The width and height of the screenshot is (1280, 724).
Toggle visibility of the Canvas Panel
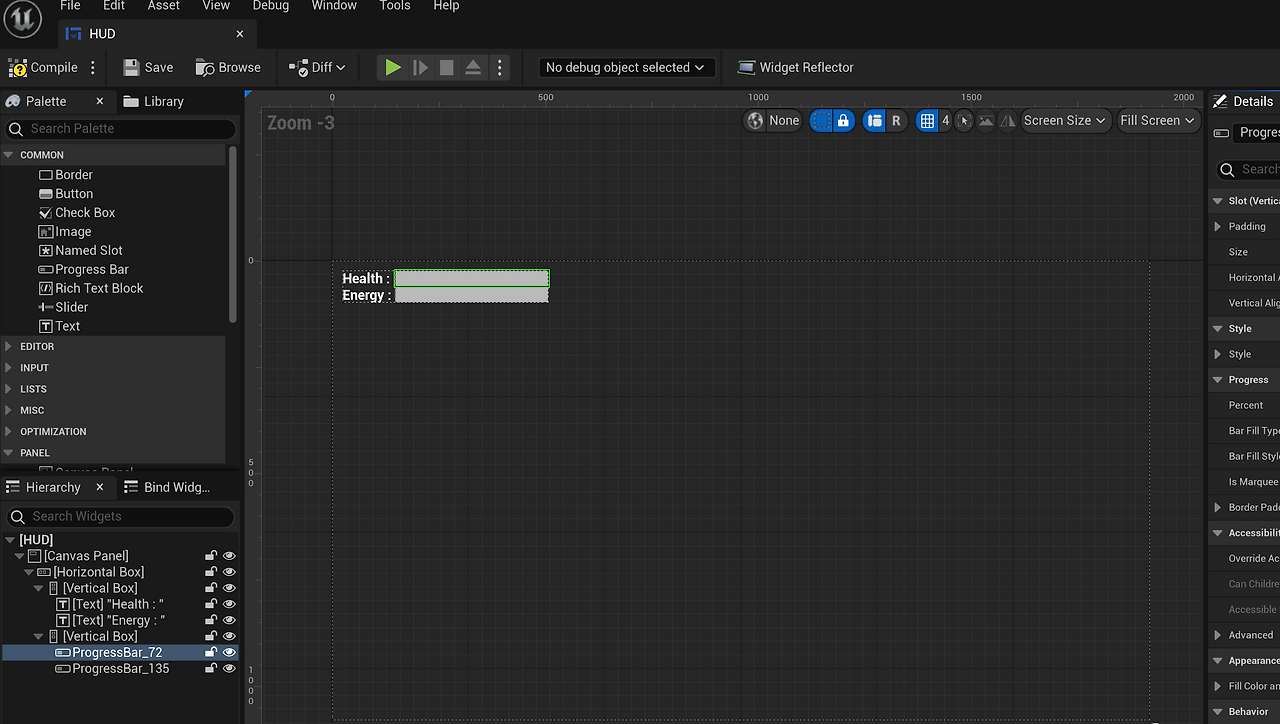pos(229,555)
